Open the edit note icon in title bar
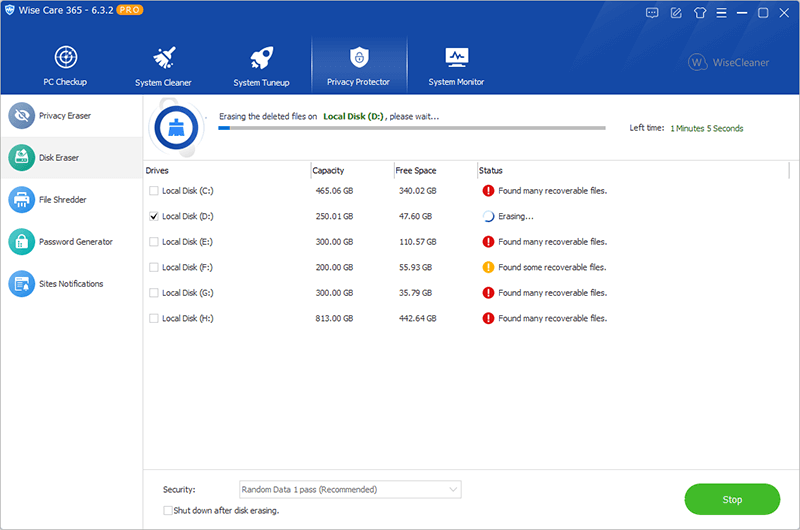The image size is (800, 530). coord(676,13)
